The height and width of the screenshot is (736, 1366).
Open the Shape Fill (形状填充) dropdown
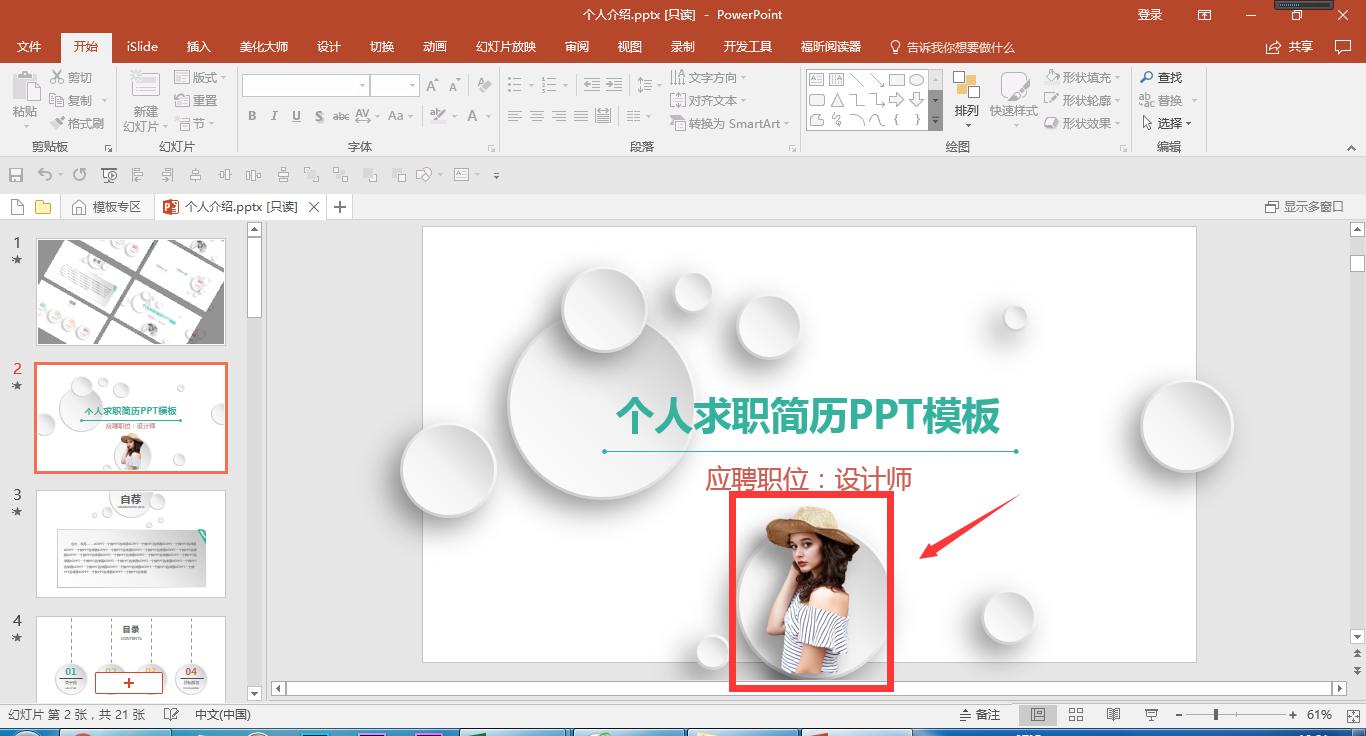tap(1084, 77)
